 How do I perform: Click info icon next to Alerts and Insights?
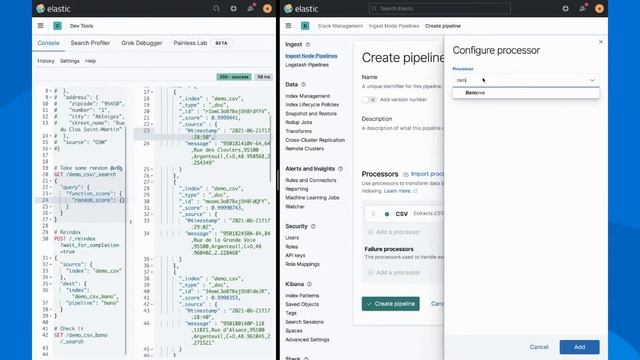tap(340, 169)
